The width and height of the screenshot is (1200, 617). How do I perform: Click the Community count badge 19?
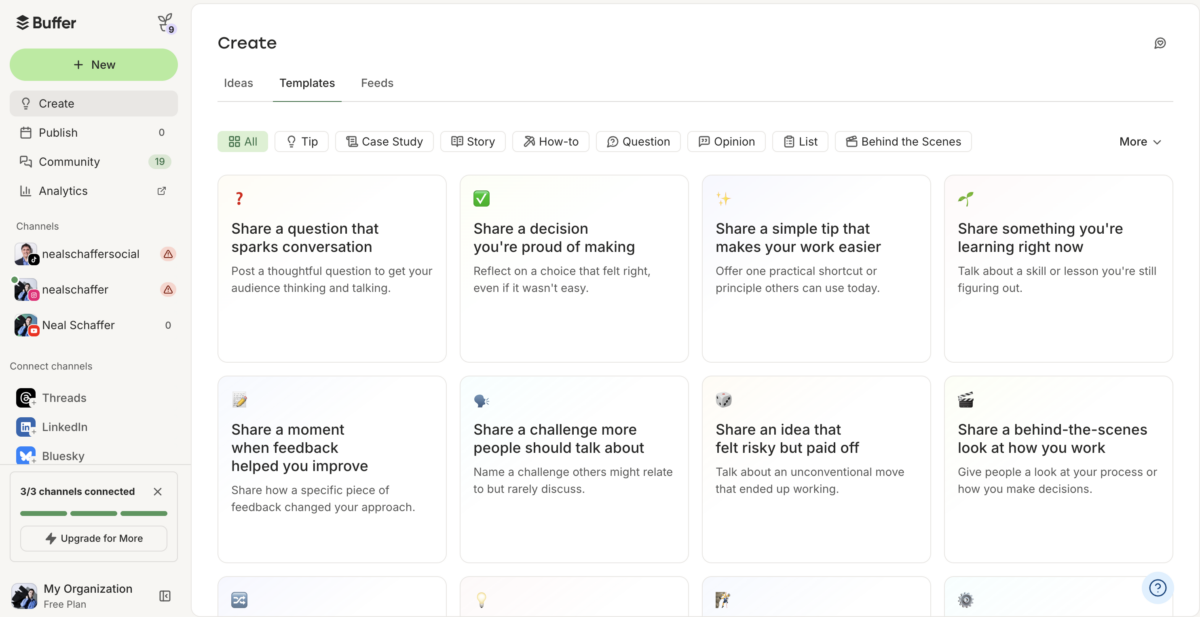[160, 161]
